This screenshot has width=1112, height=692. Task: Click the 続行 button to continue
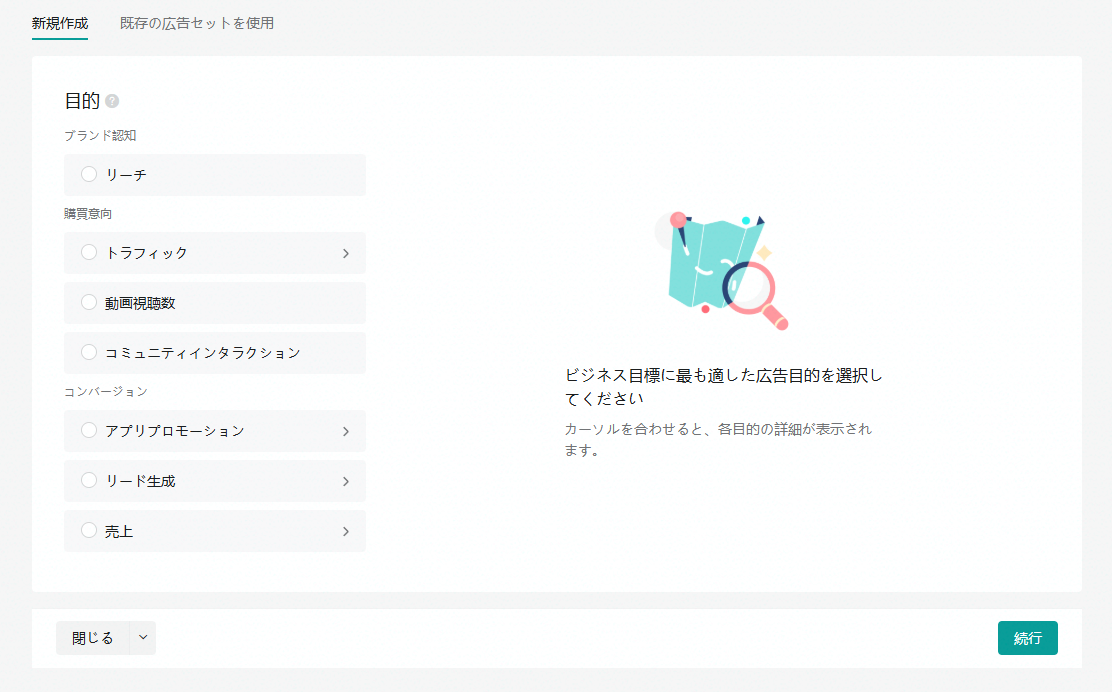(1027, 638)
